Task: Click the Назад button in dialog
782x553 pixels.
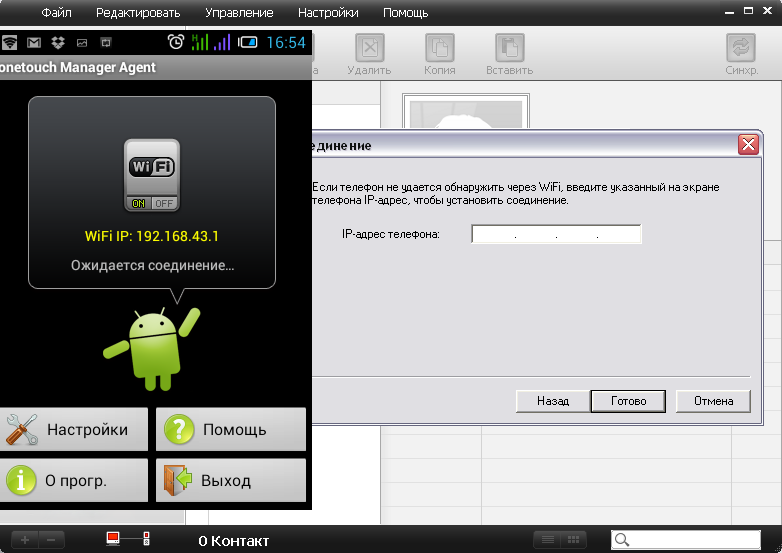Action: click(553, 401)
